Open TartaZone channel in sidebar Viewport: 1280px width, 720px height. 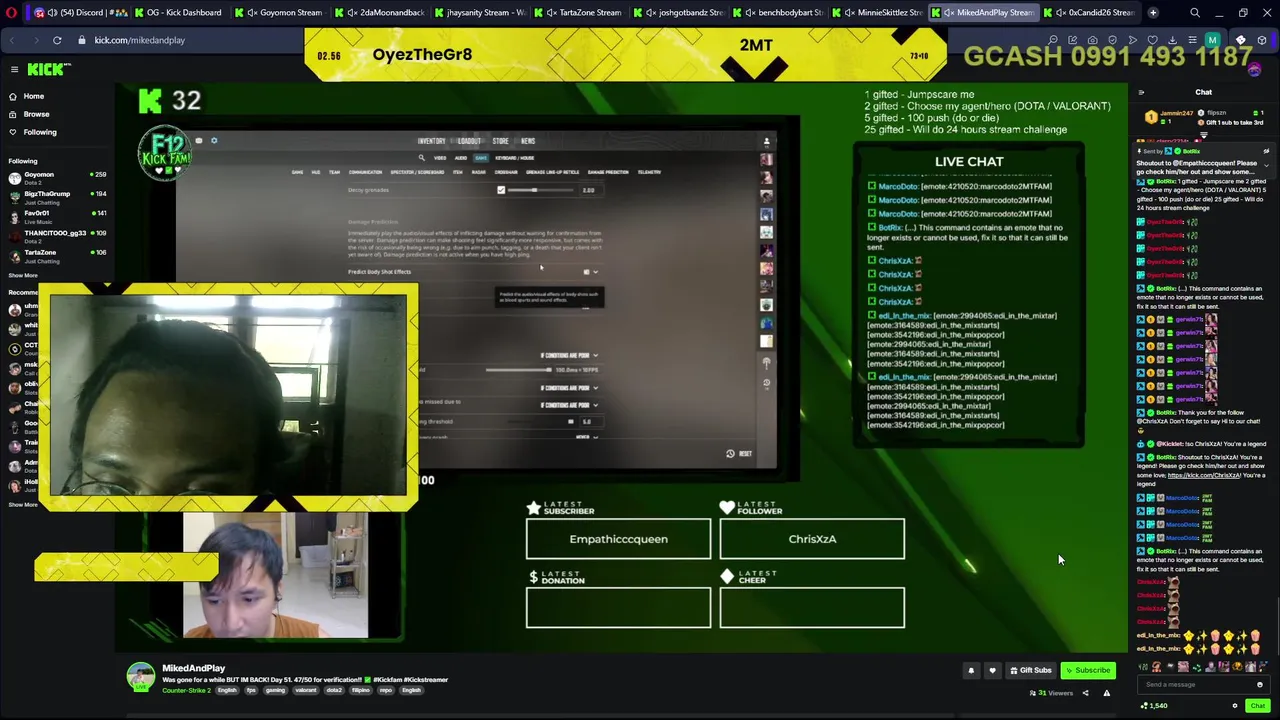[58, 256]
